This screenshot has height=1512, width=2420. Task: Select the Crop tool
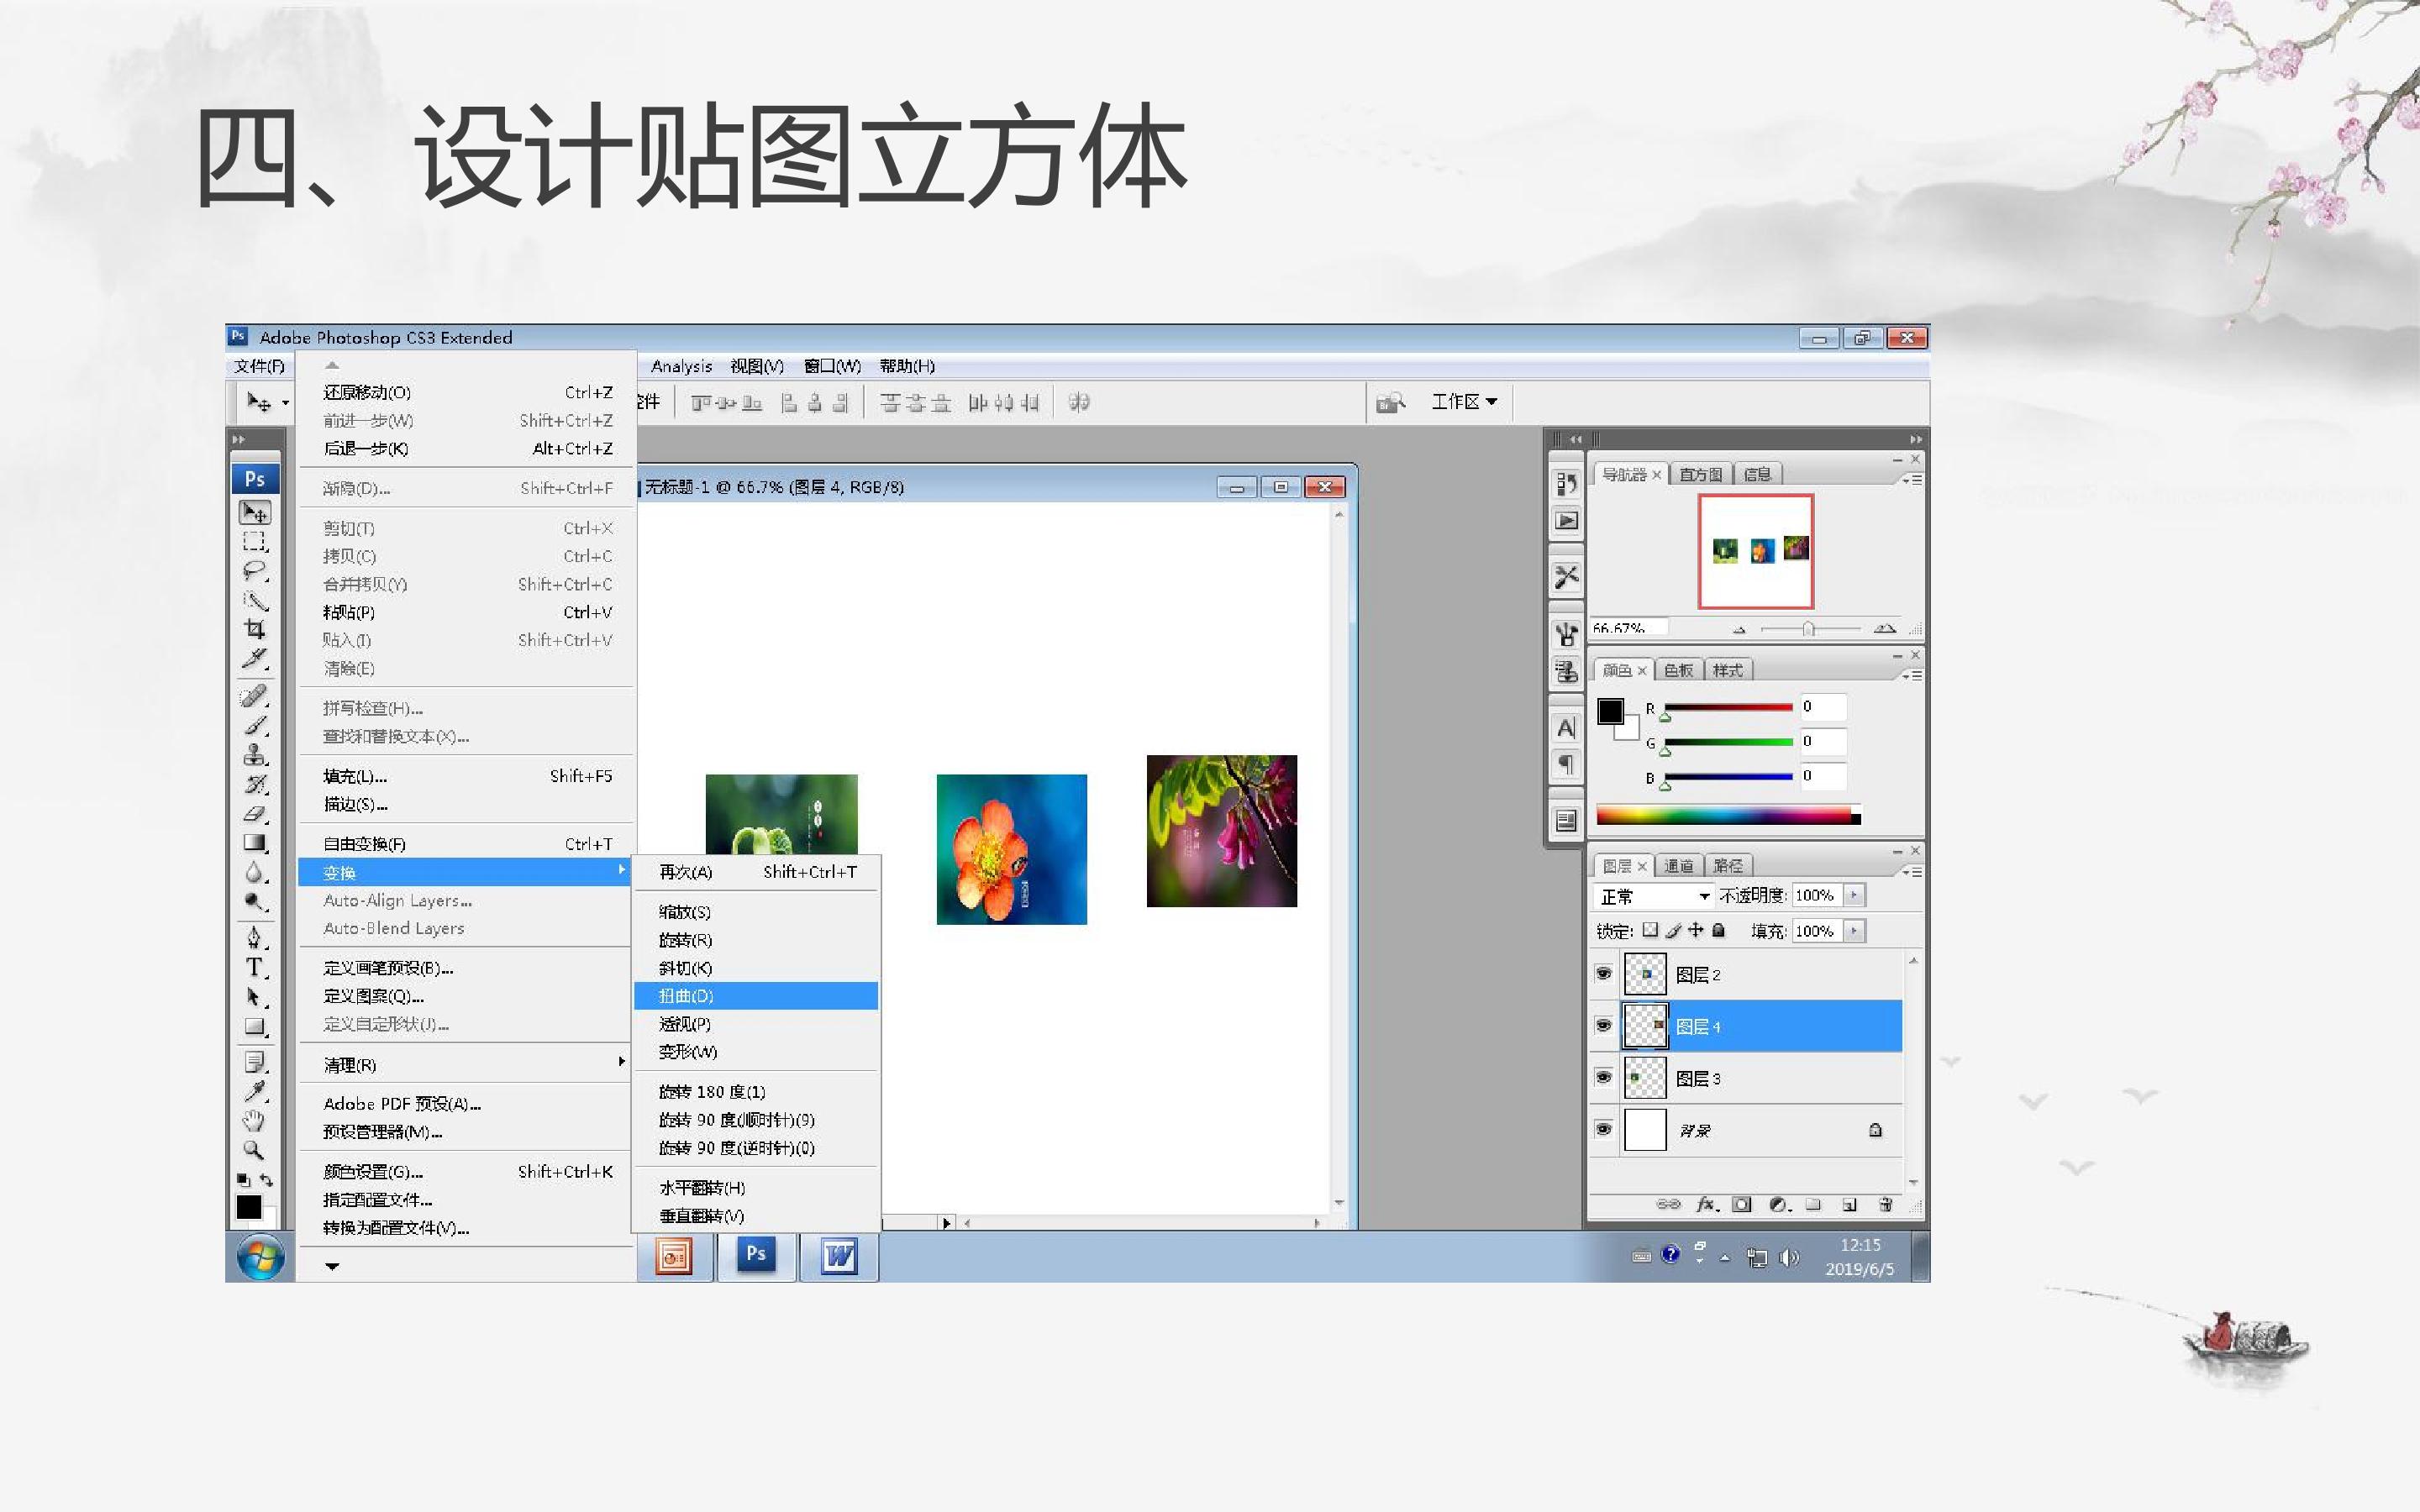click(x=255, y=629)
